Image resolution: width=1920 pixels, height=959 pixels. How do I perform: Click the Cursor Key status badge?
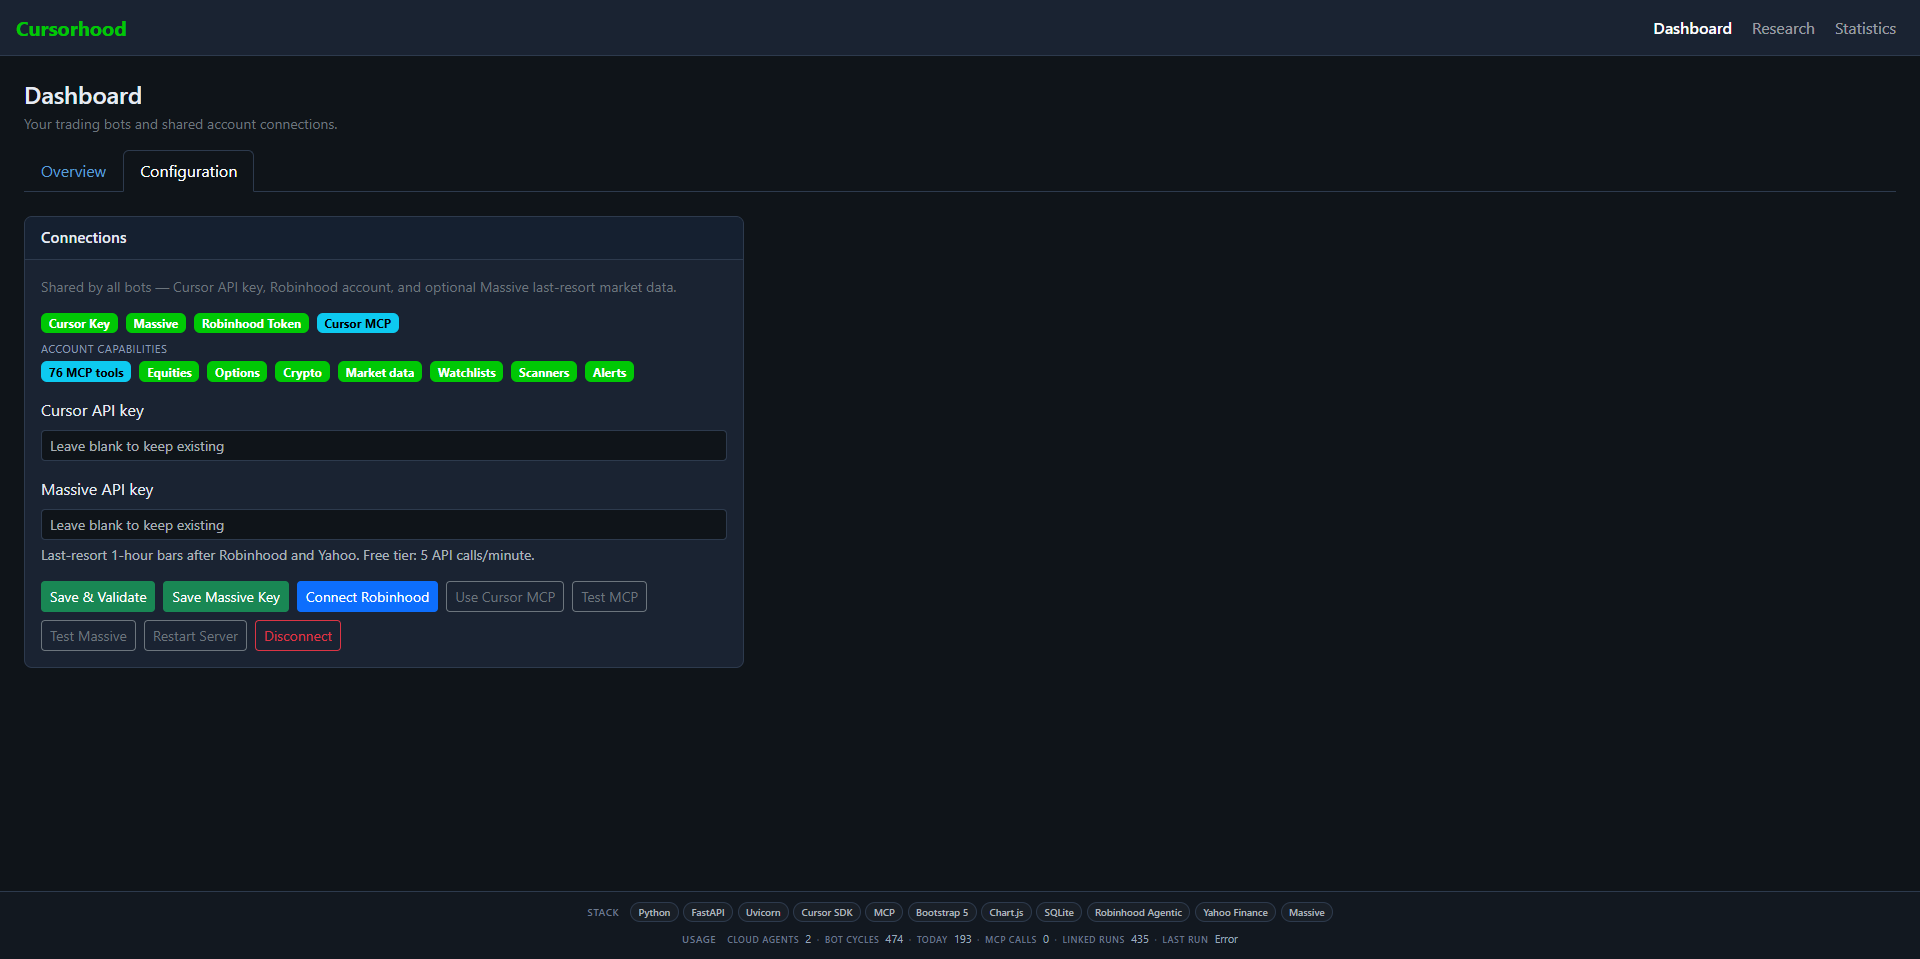[79, 323]
